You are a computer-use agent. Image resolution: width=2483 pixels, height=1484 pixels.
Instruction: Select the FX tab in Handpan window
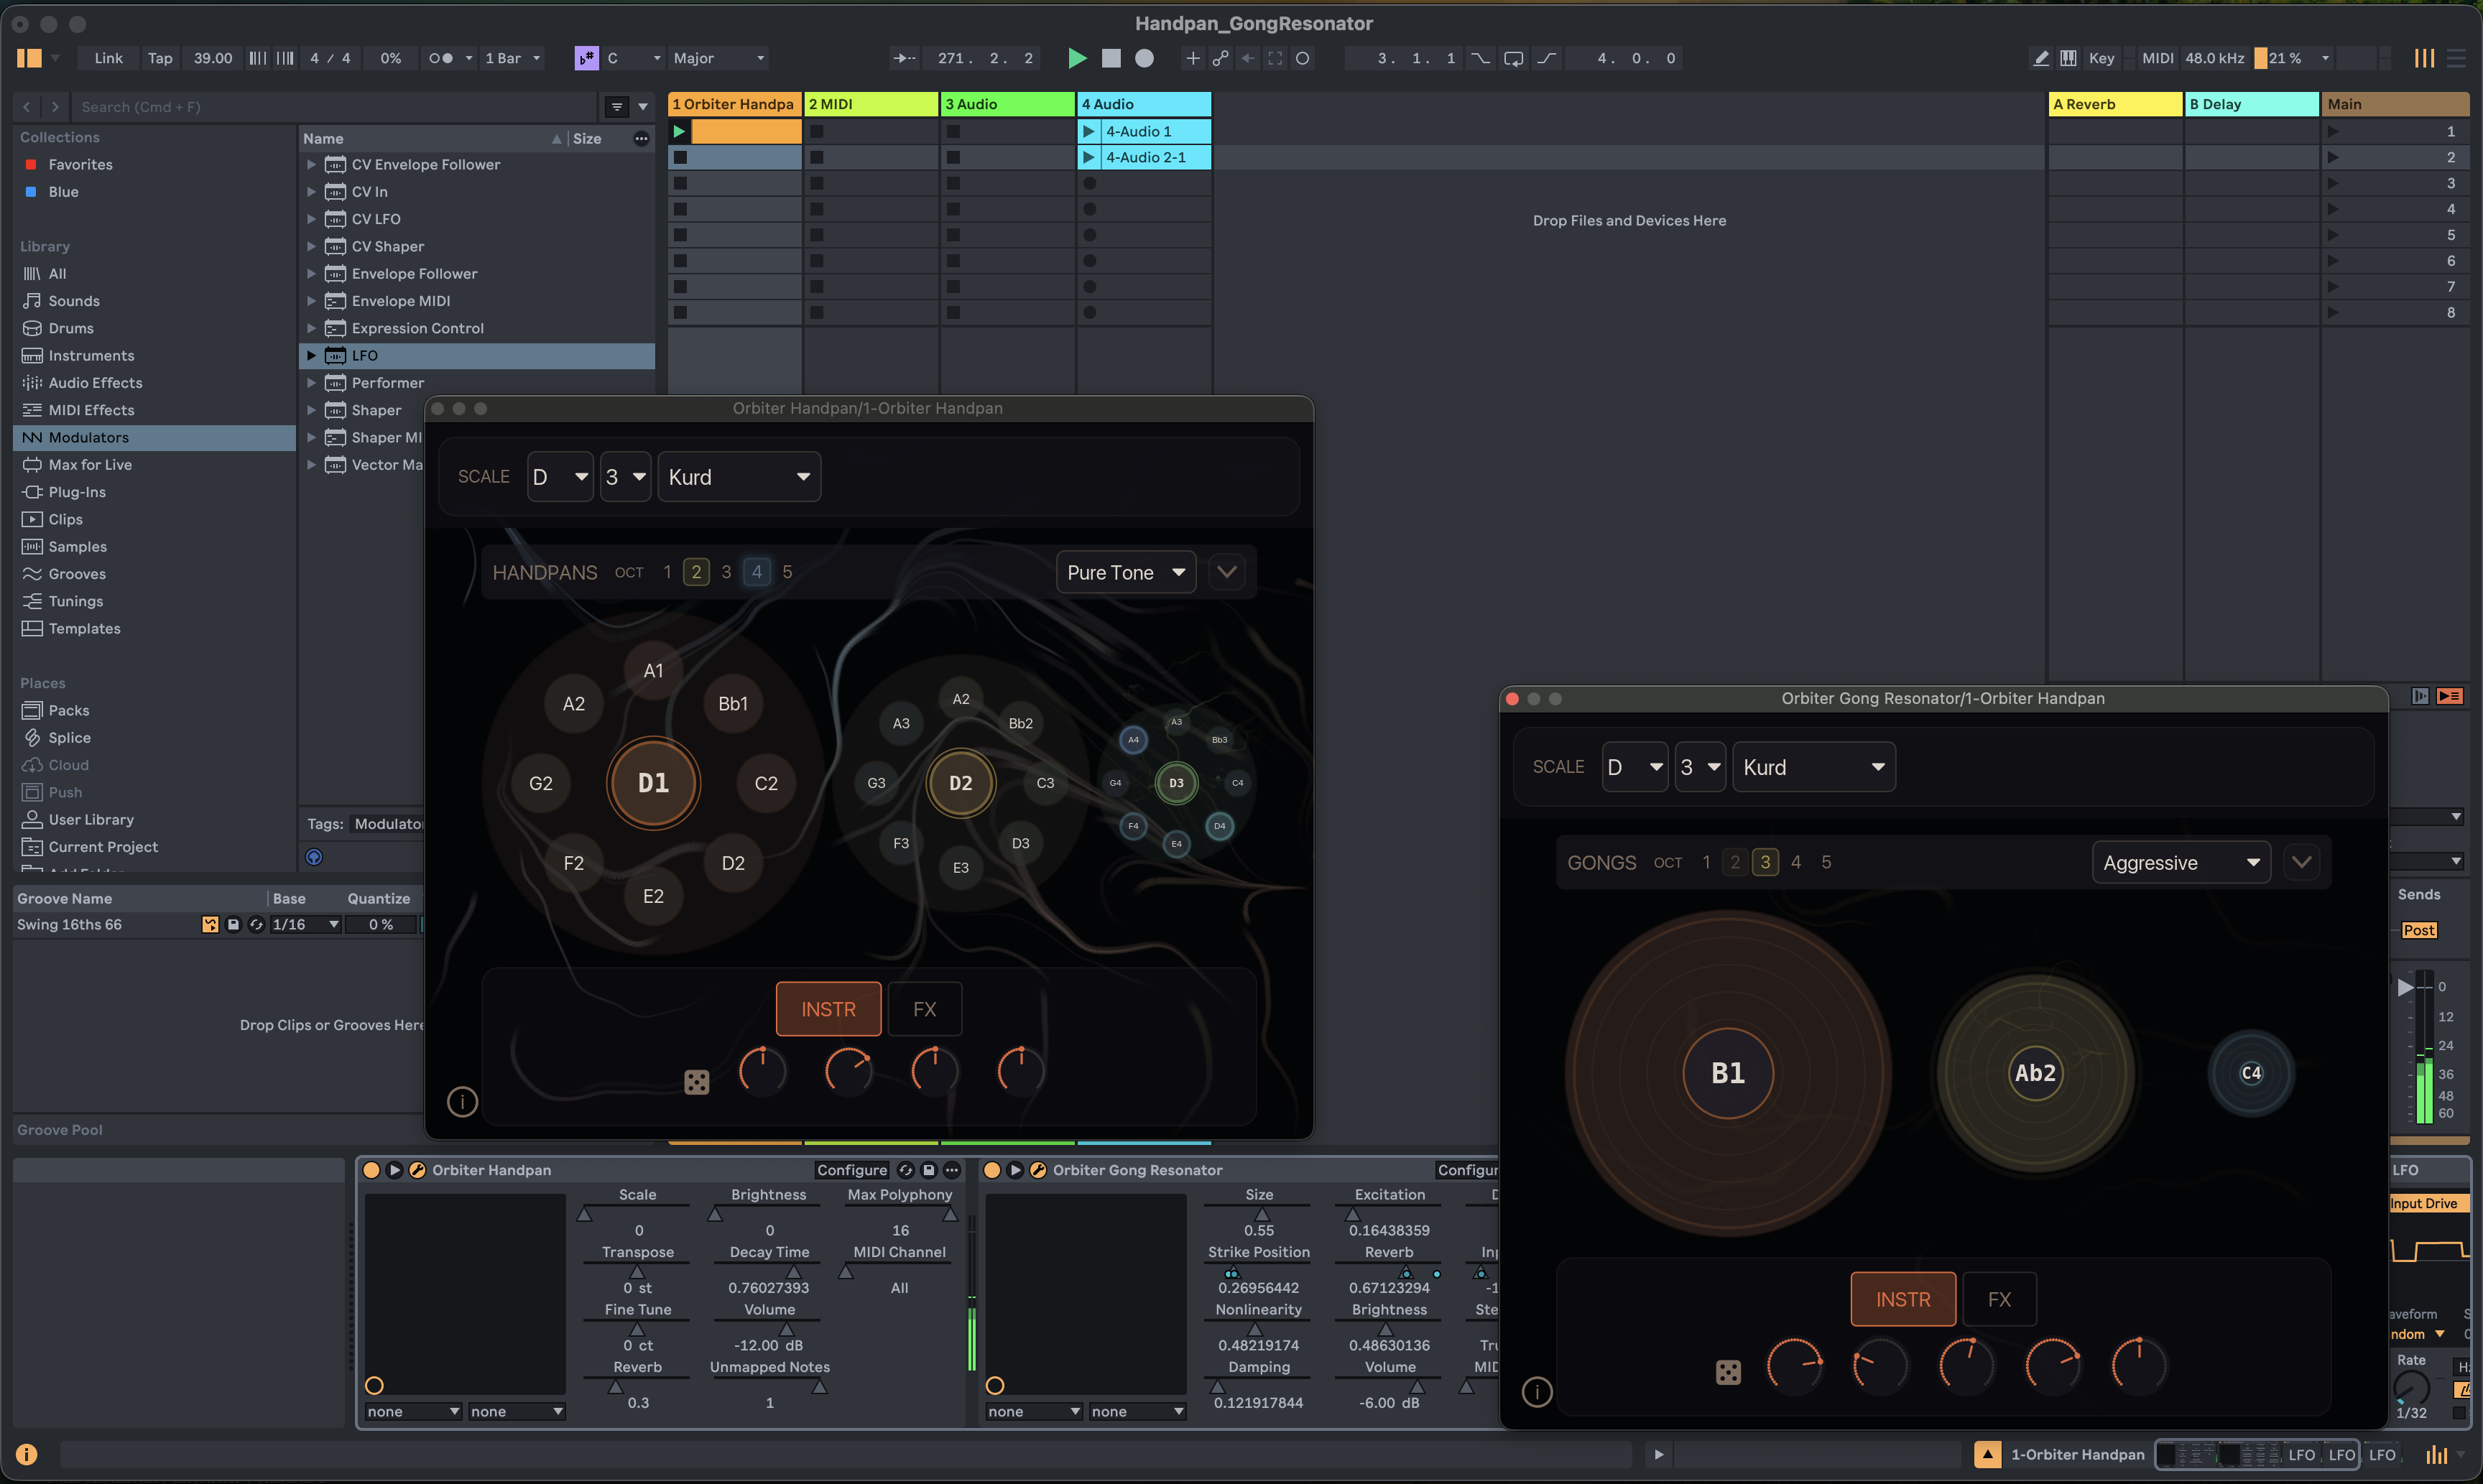pos(924,1009)
